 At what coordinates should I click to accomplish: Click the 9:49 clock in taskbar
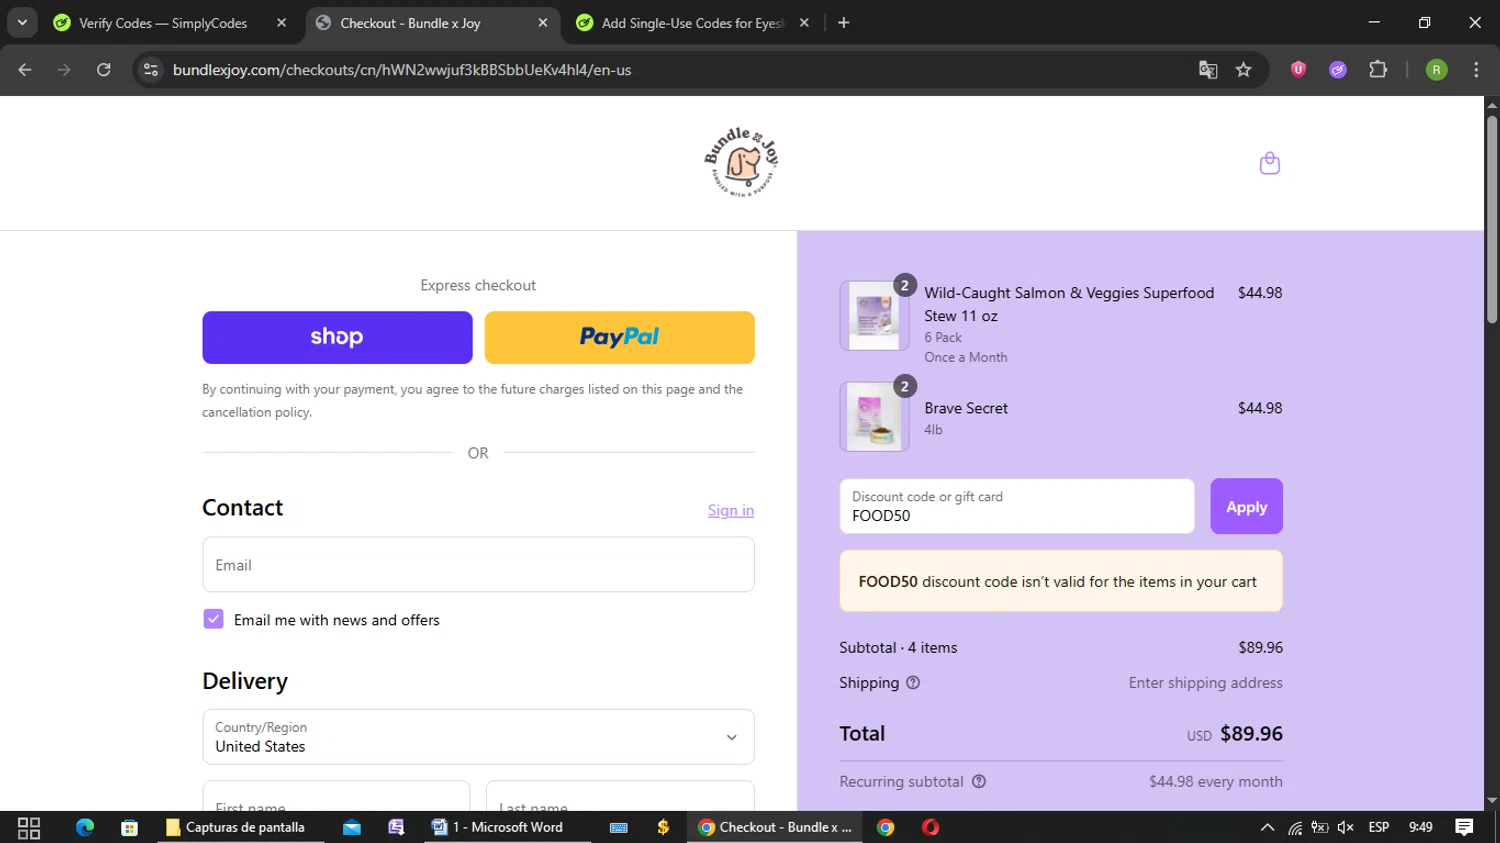(x=1420, y=827)
